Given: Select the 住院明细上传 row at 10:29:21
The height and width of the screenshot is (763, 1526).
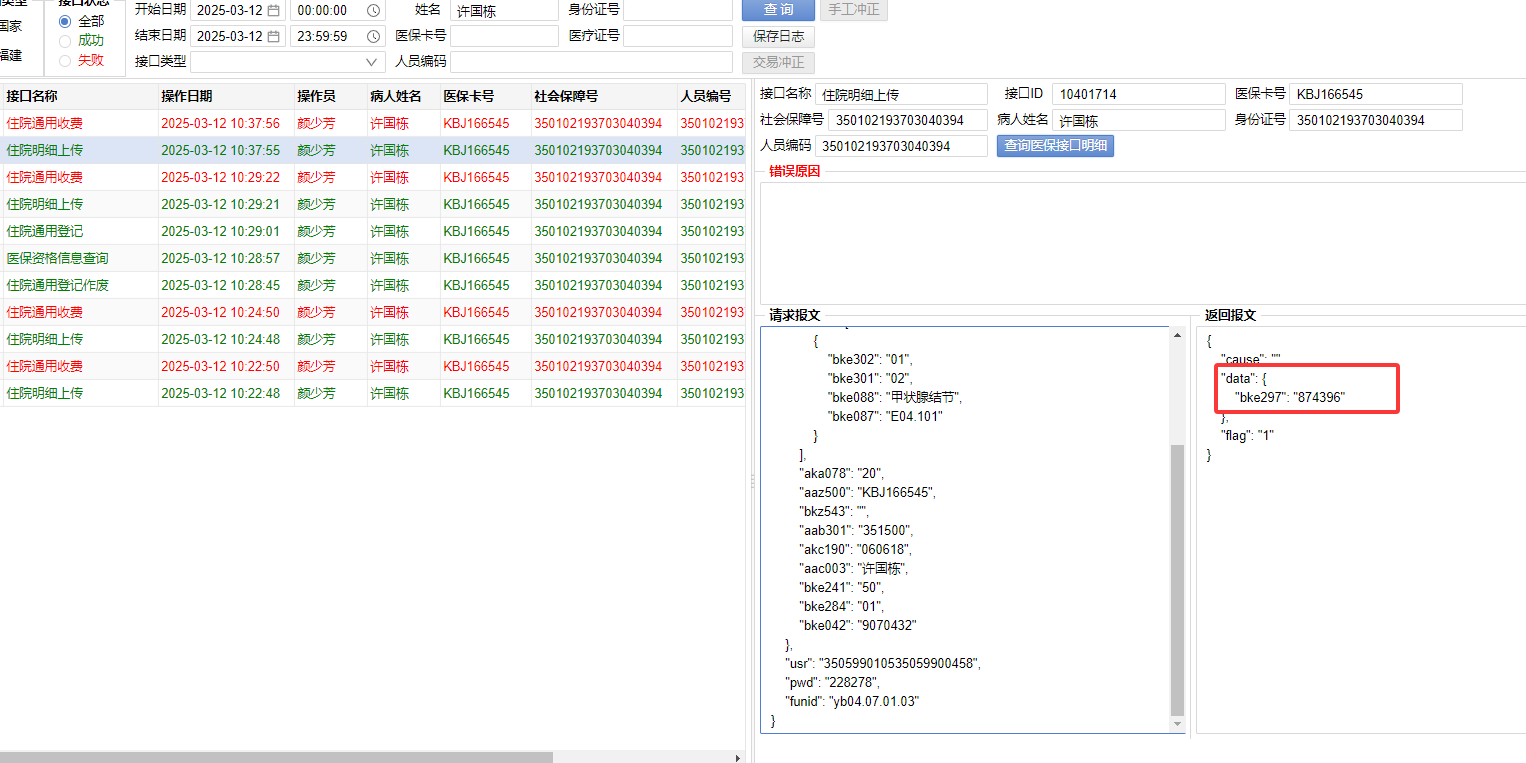Looking at the screenshot, I should point(373,205).
